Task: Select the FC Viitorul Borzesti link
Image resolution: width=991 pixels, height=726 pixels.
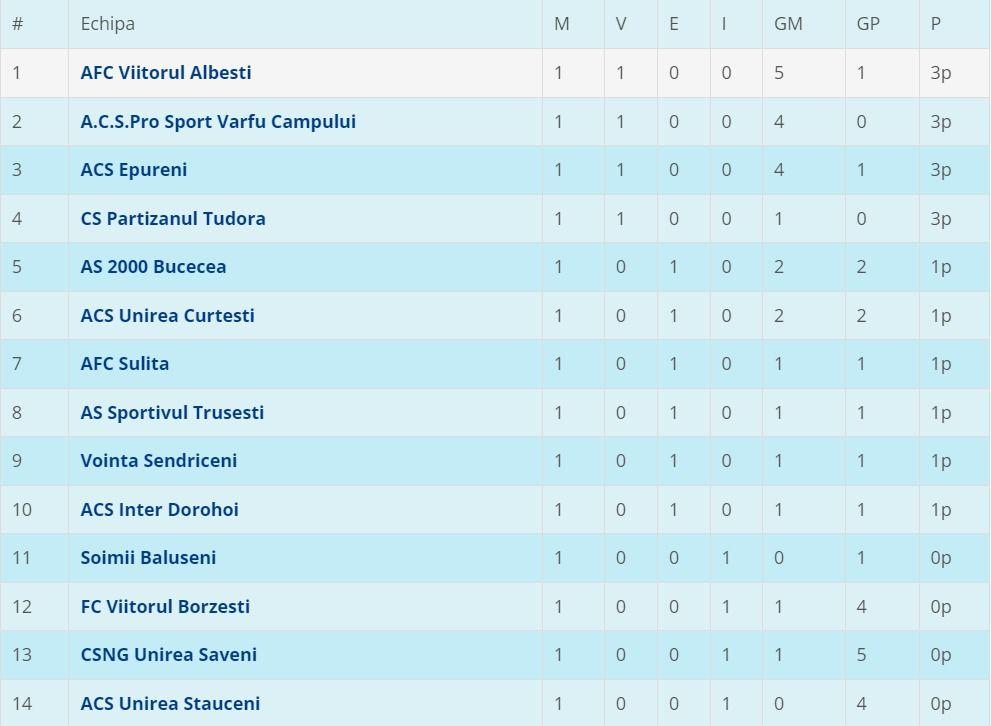Action: [165, 607]
